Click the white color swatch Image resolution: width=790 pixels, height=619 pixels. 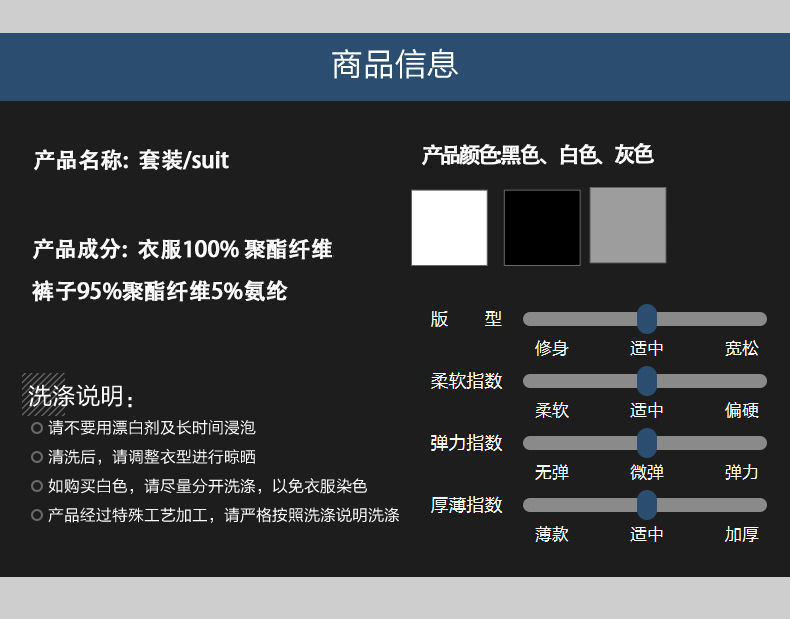tap(449, 228)
